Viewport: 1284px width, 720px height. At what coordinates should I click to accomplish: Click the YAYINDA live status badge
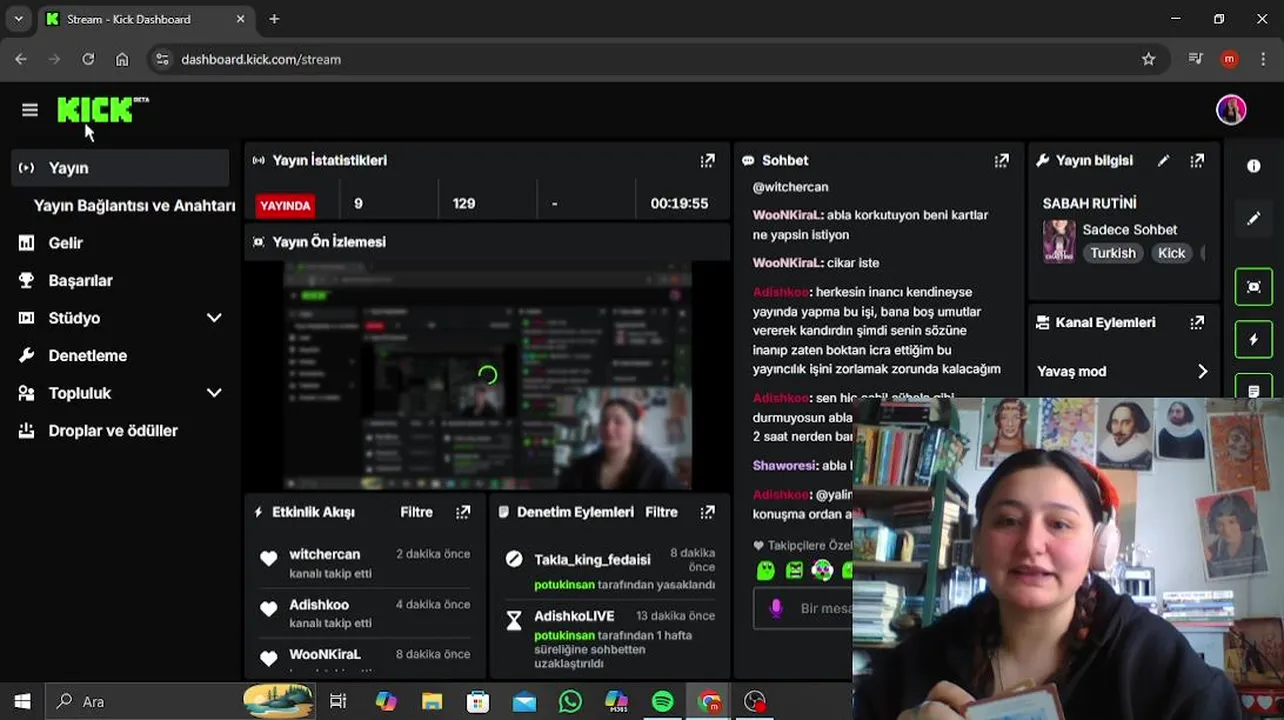point(285,205)
